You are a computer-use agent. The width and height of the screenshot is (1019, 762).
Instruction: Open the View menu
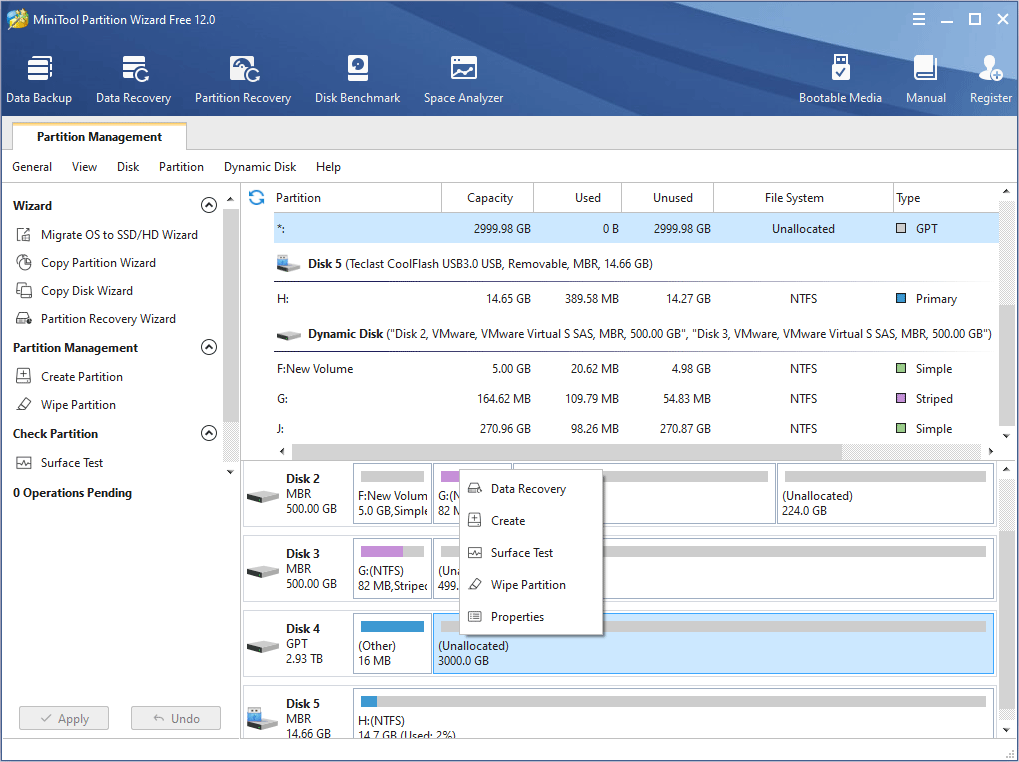click(84, 167)
